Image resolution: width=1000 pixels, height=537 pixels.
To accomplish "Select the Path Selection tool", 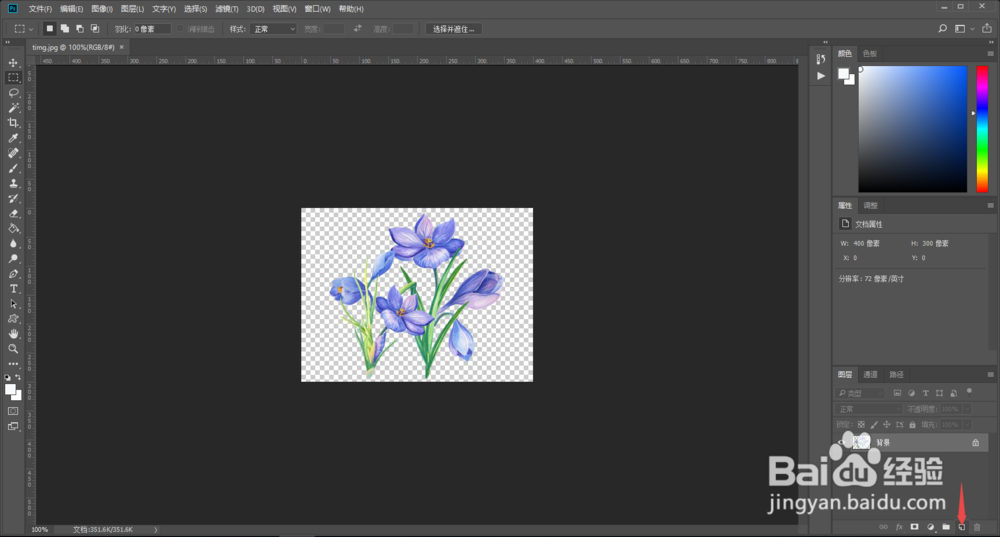I will 13,304.
